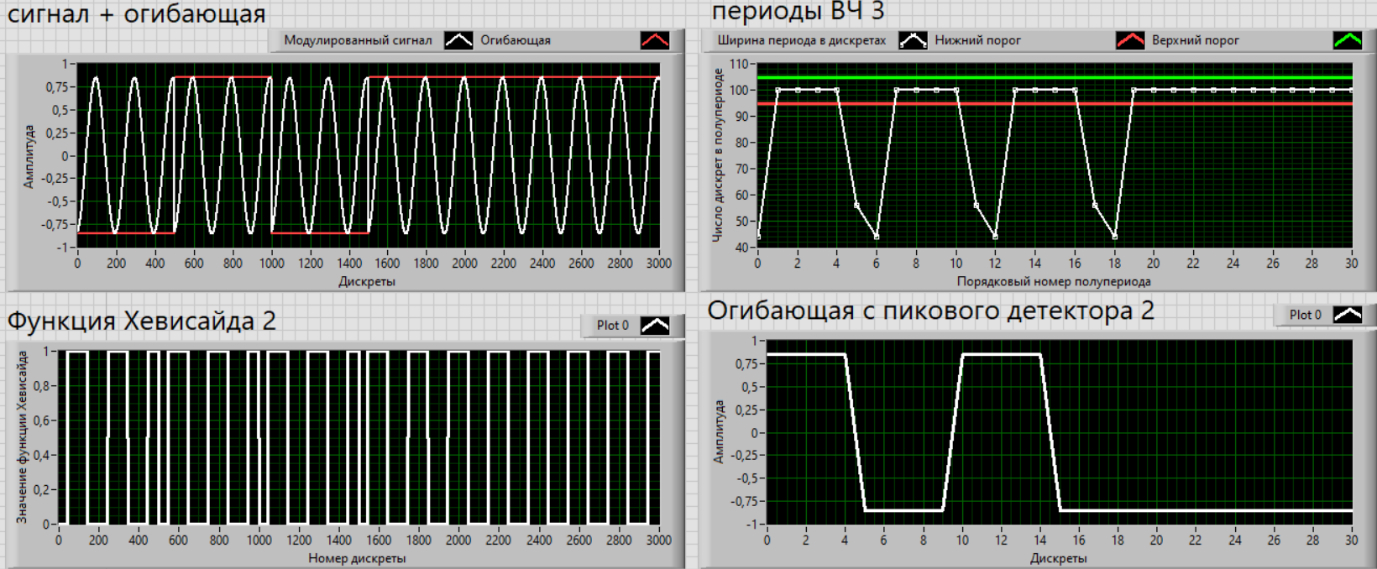Image resolution: width=1377 pixels, height=569 pixels.
Task: Select the Модулированный сигнал legend label
Action: click(x=358, y=41)
